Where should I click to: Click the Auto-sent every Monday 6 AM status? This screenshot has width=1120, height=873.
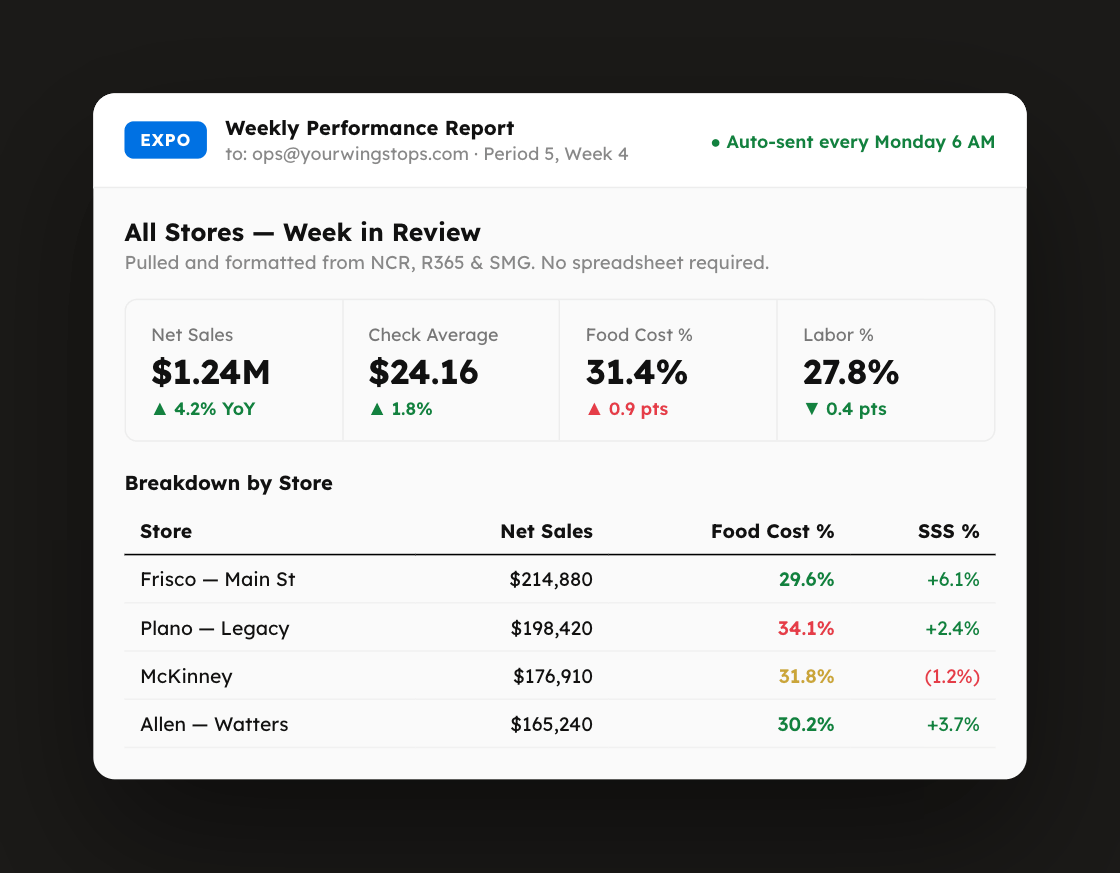coord(853,142)
